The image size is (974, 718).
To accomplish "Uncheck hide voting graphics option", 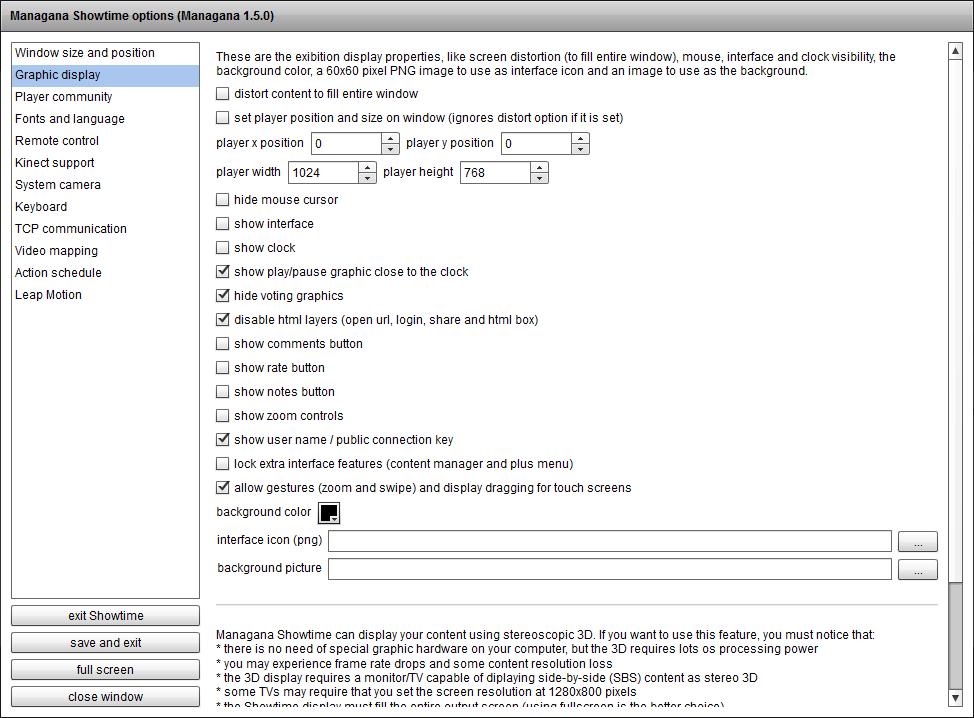I will (x=223, y=296).
